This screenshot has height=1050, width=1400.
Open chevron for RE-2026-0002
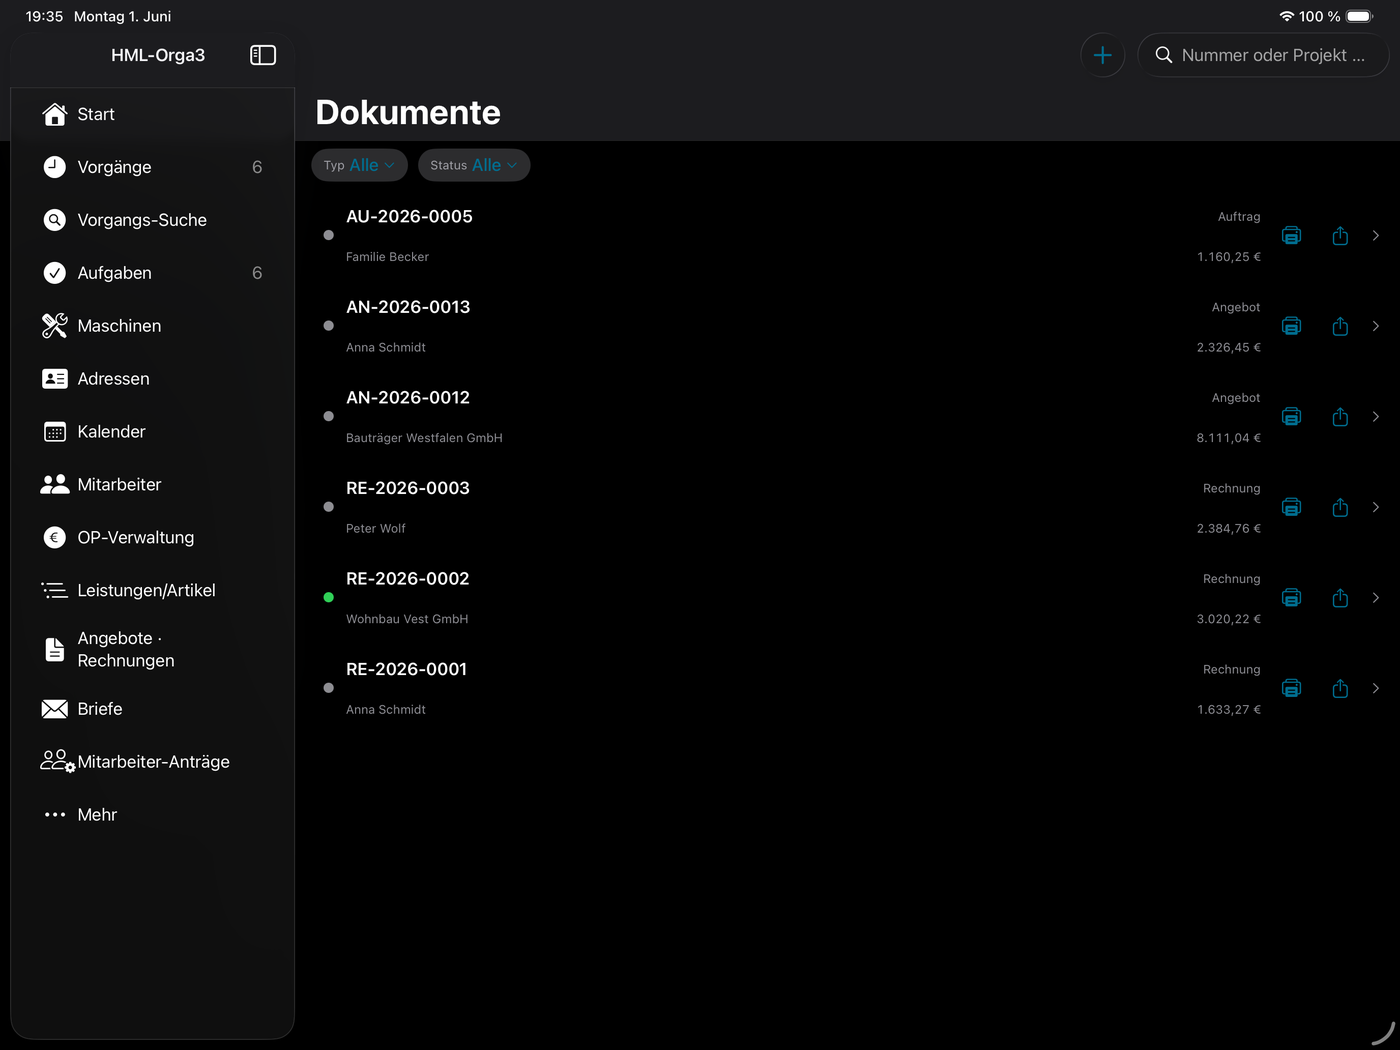tap(1376, 598)
